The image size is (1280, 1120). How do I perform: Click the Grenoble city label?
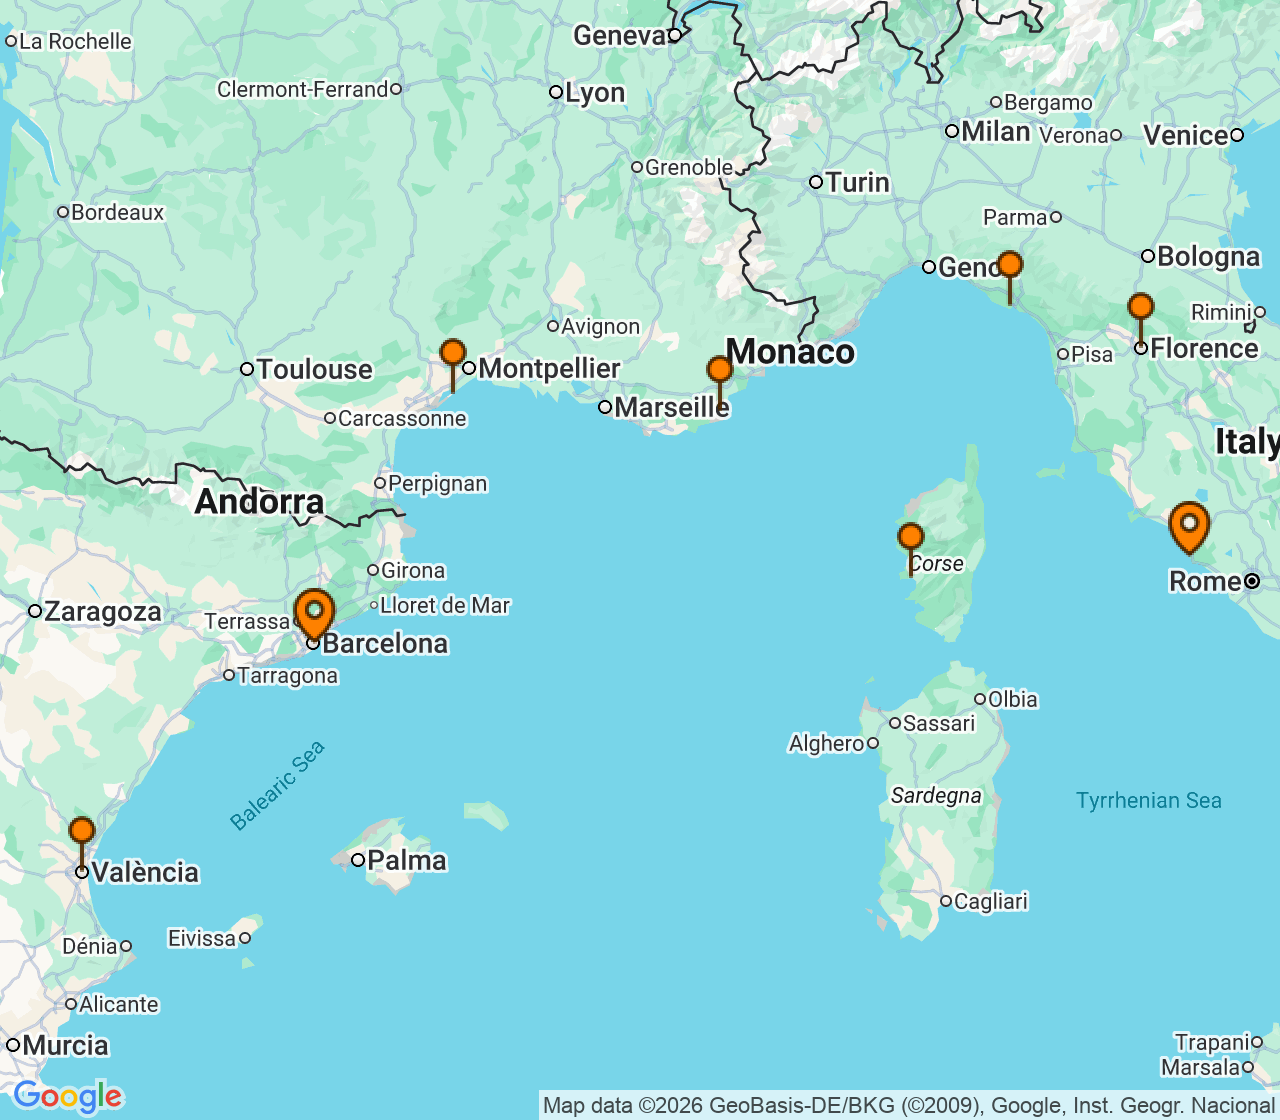[689, 167]
